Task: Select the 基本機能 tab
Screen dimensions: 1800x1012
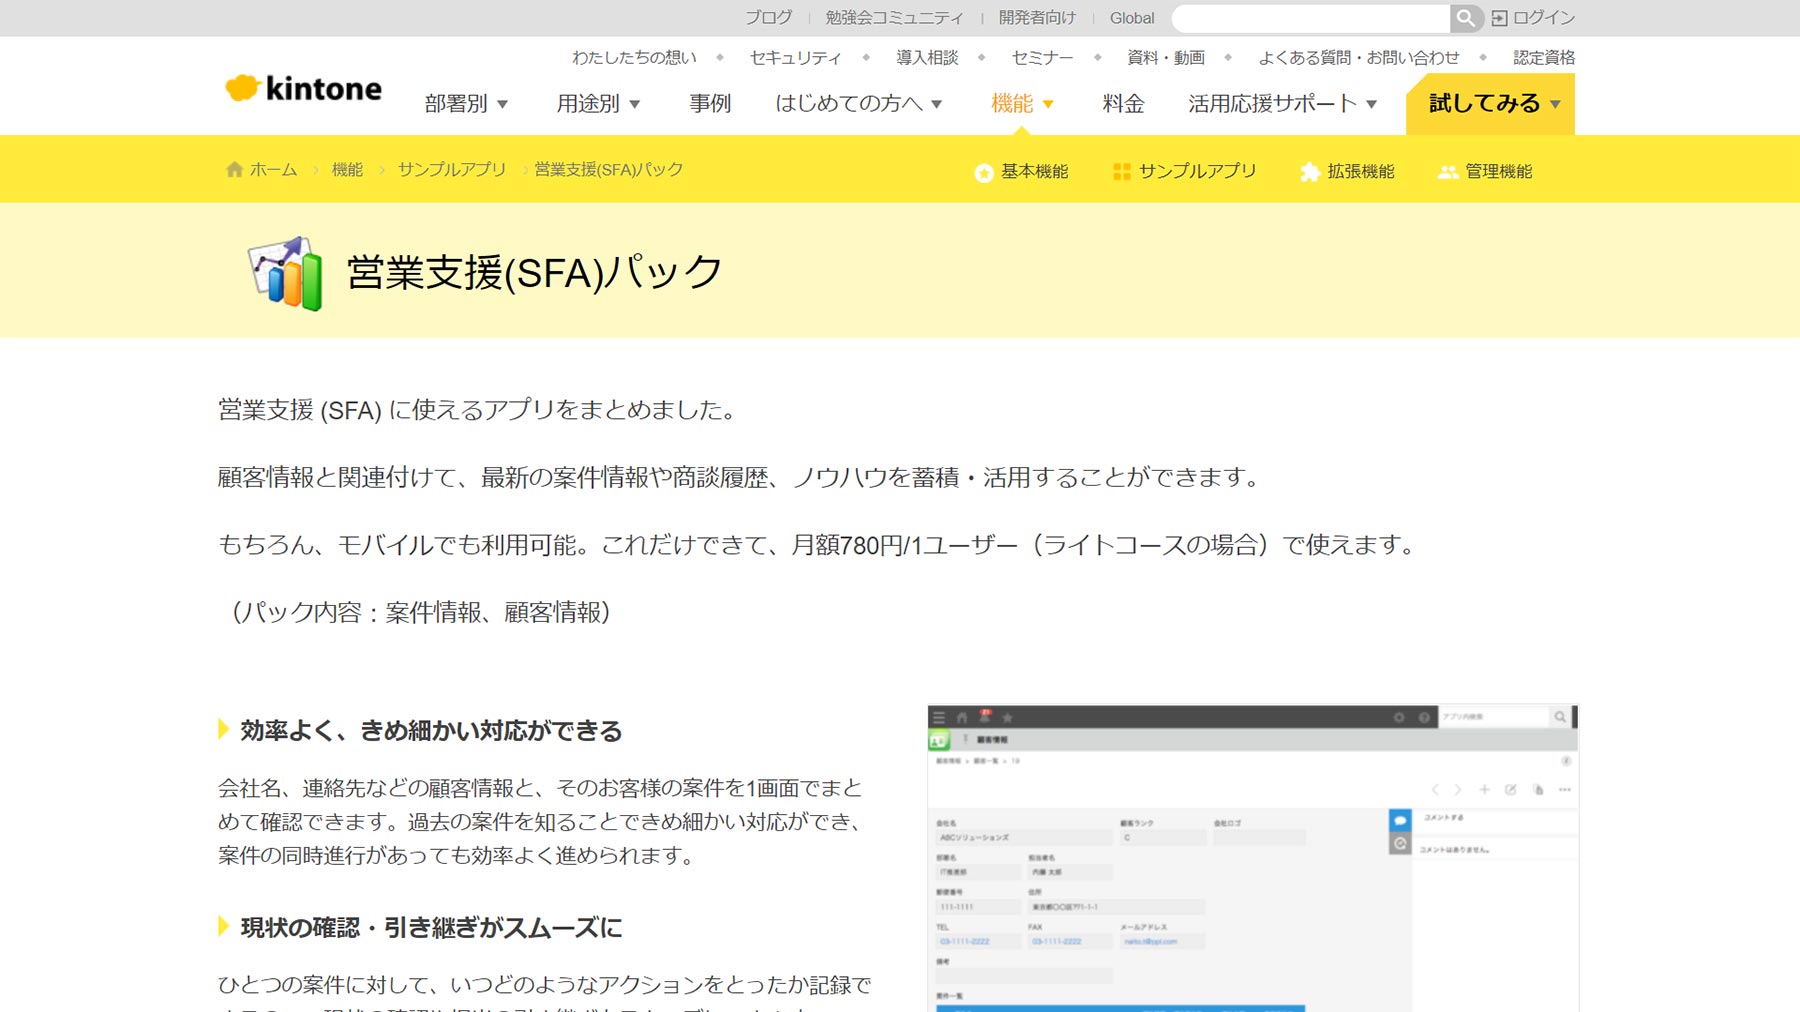Action: pyautogui.click(x=1022, y=172)
